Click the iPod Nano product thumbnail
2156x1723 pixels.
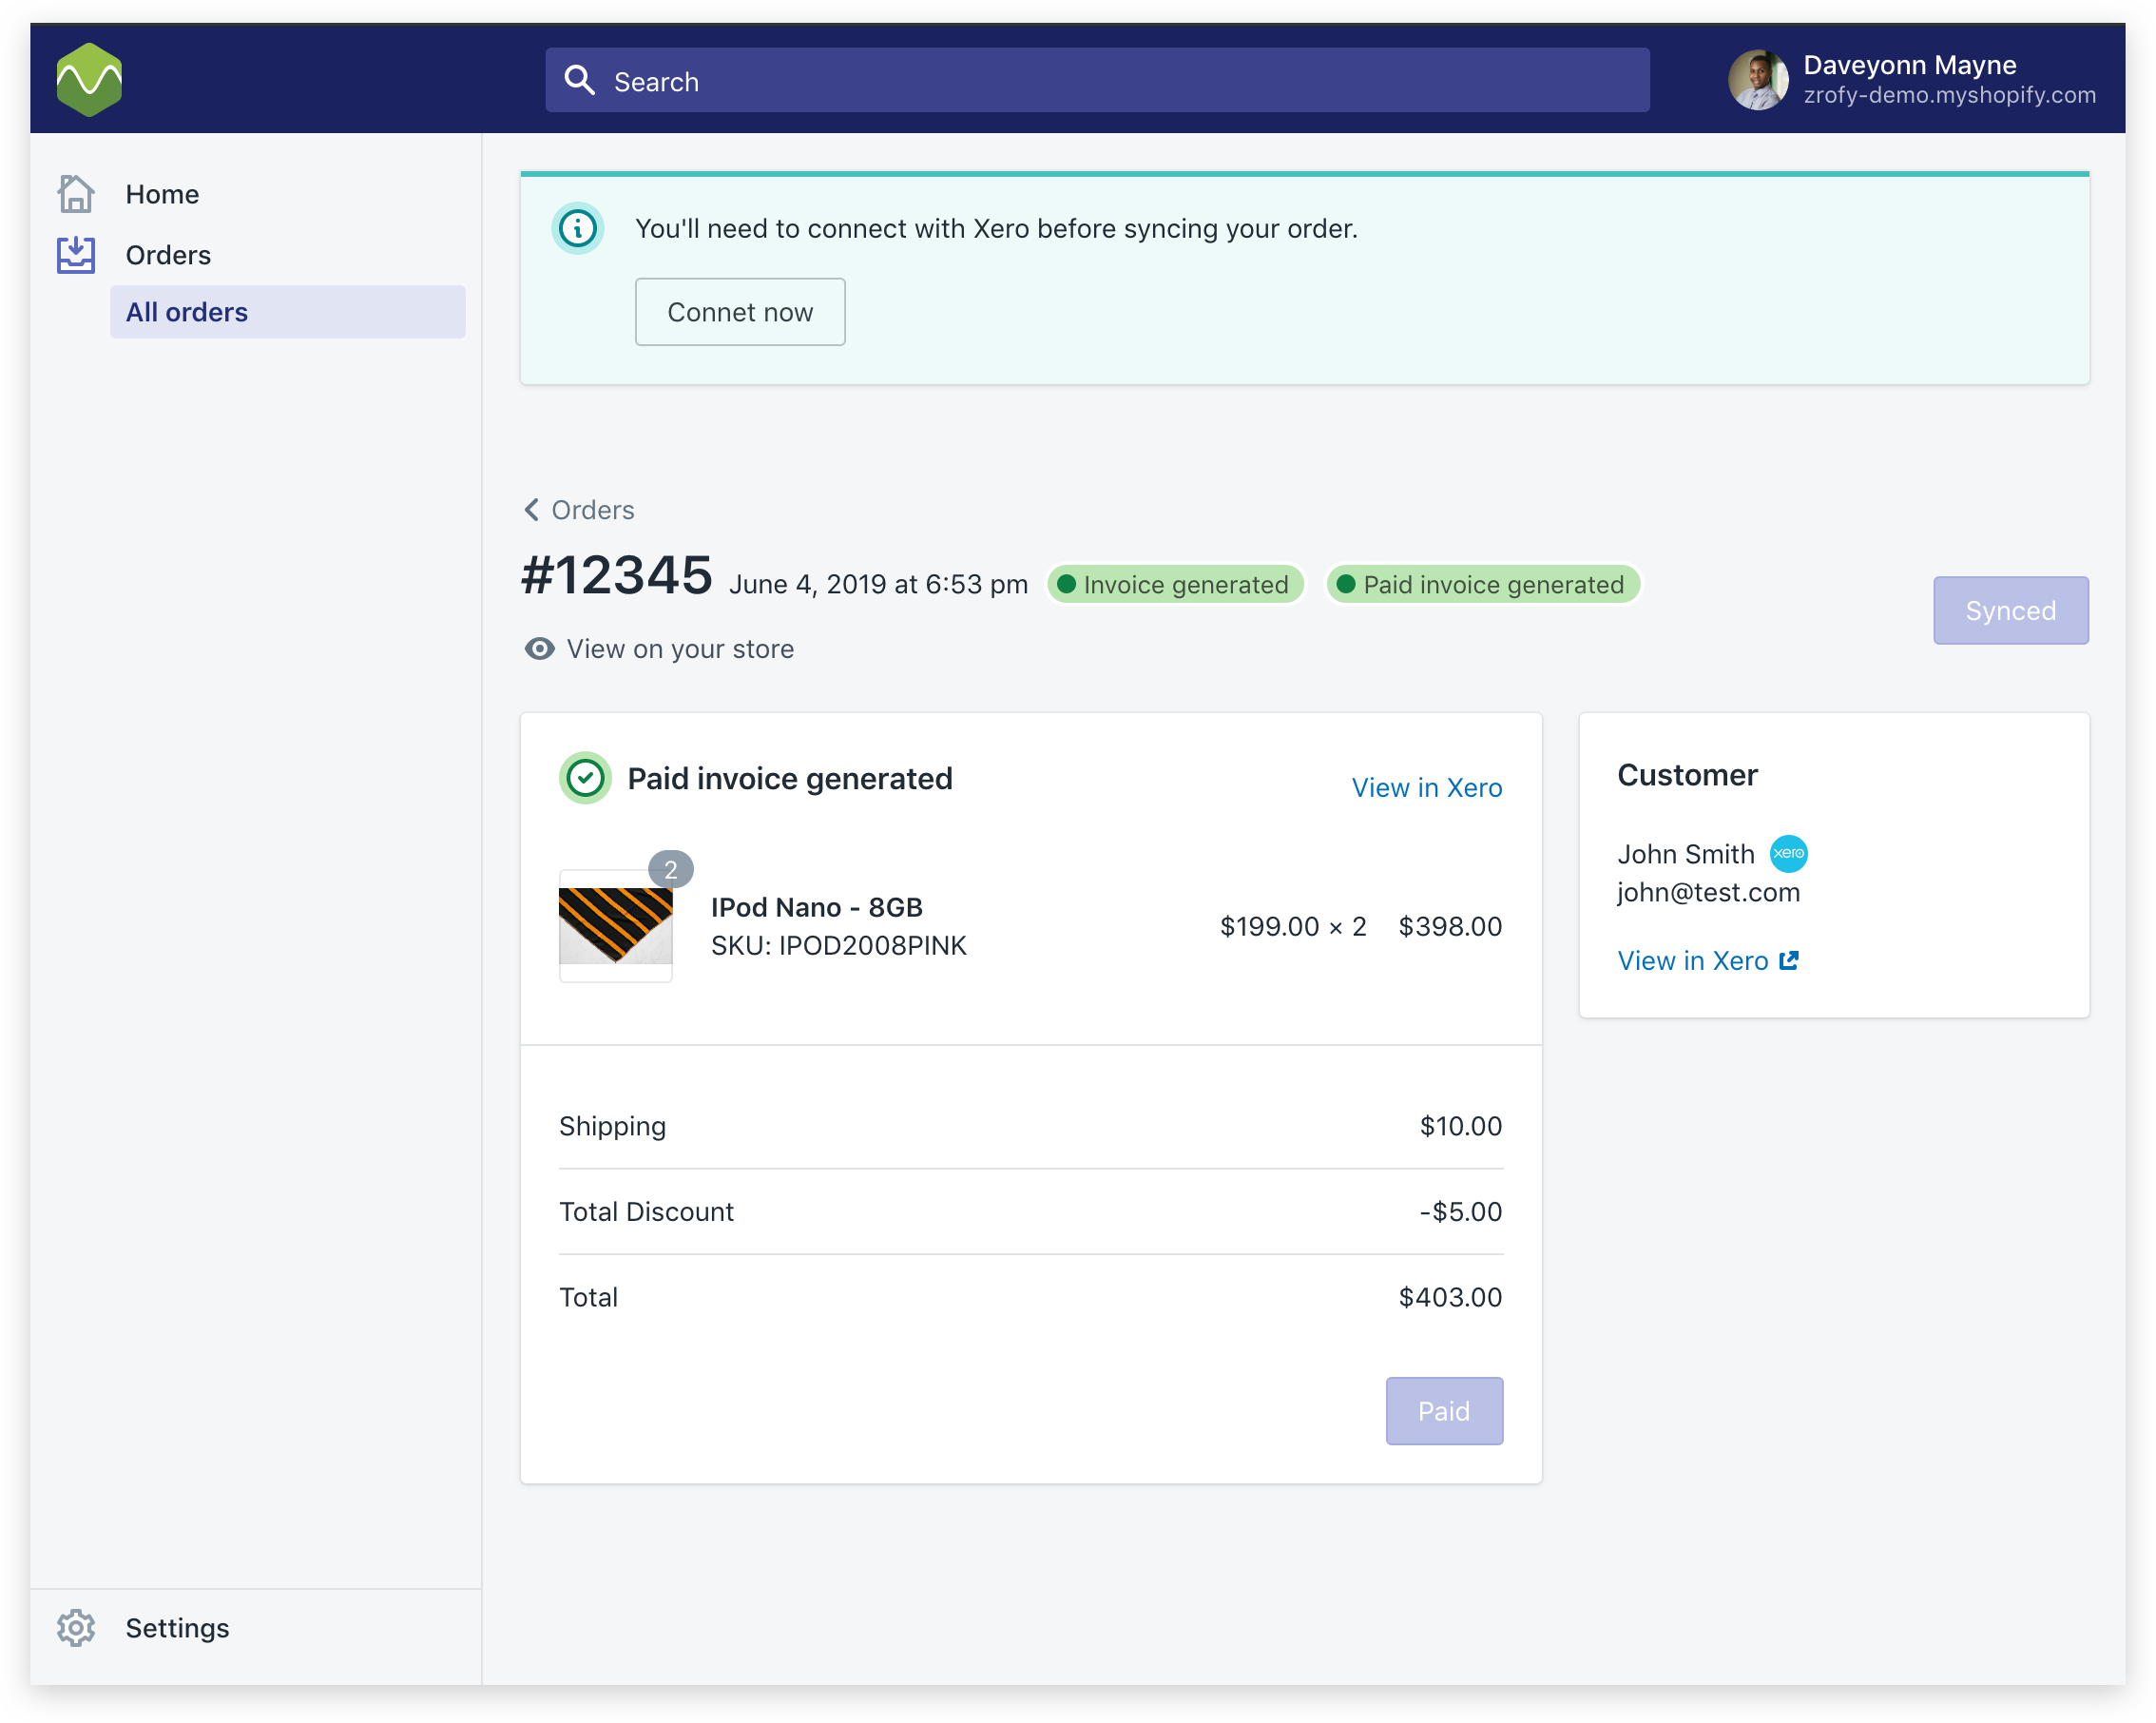pos(616,926)
